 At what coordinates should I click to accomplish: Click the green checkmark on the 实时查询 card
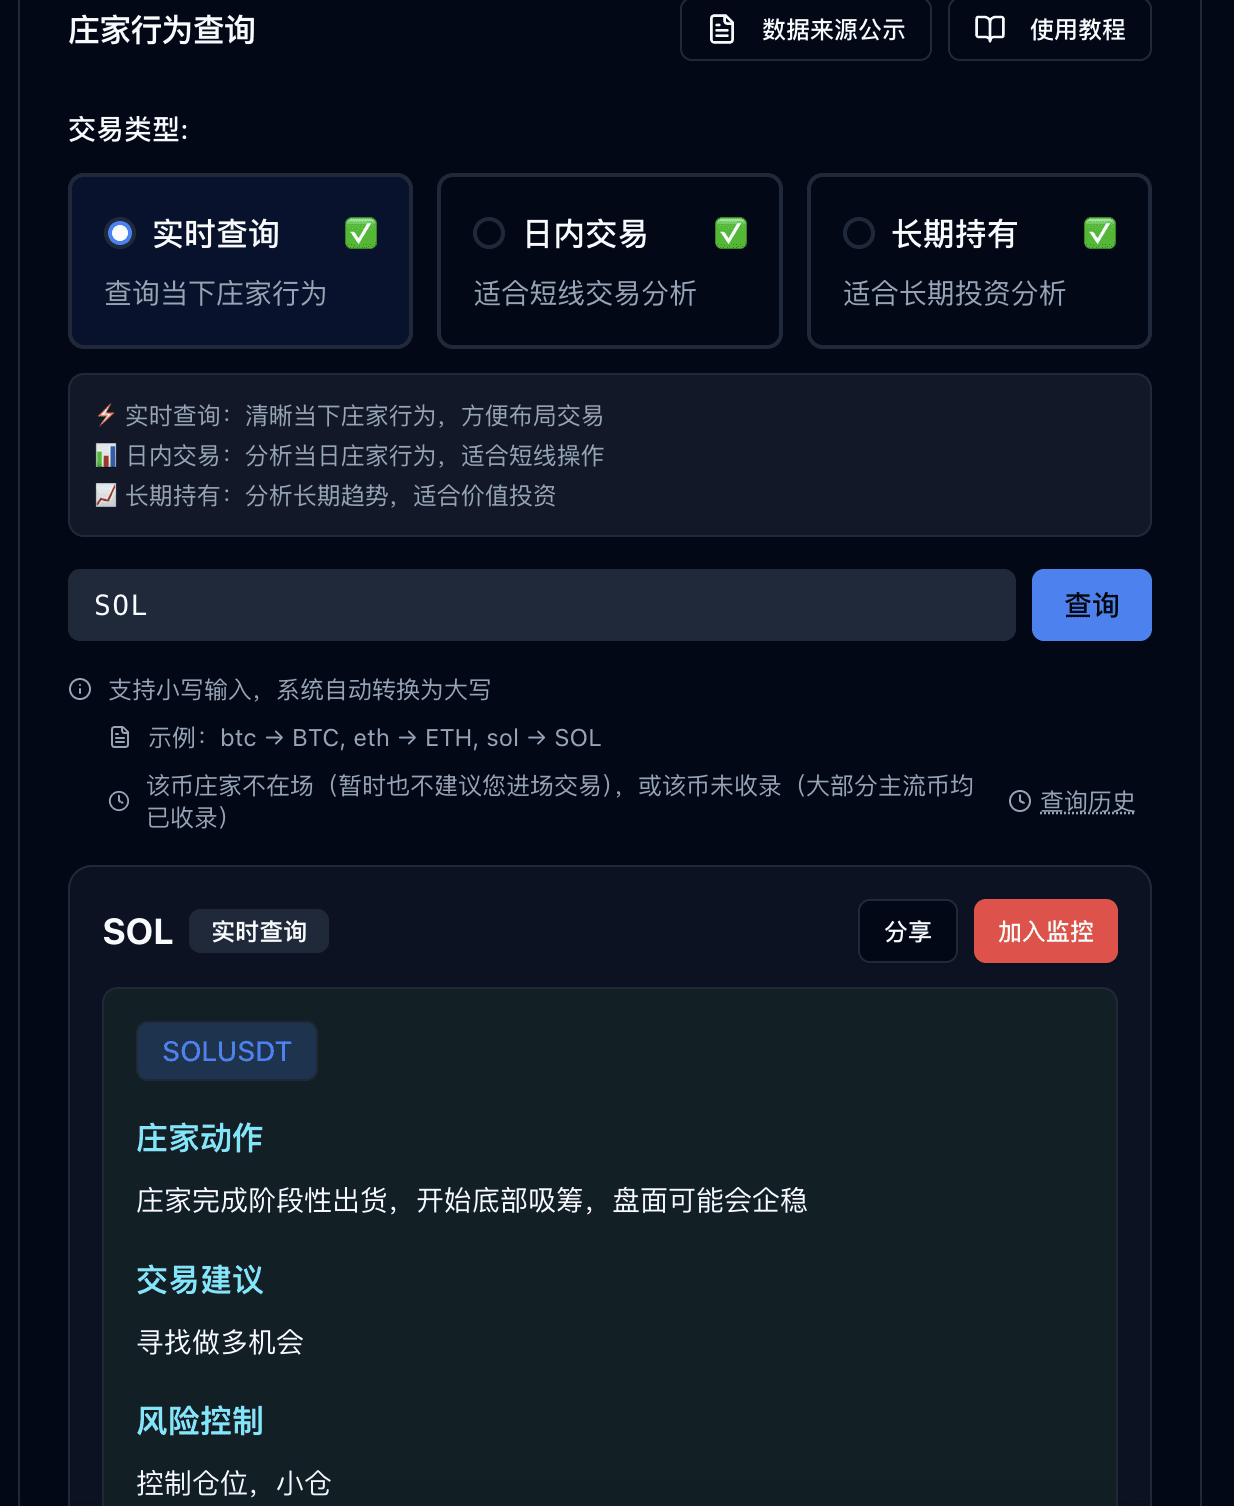tap(361, 233)
